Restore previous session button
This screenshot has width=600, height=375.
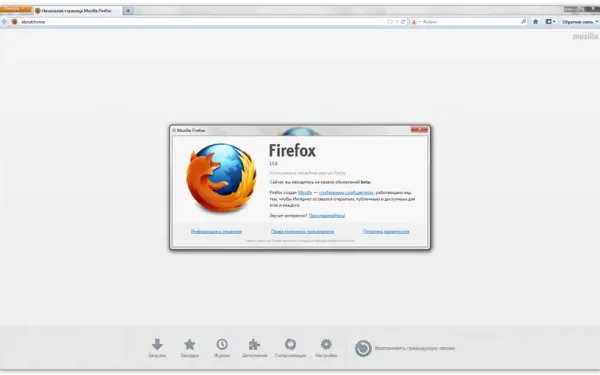[x=405, y=348]
